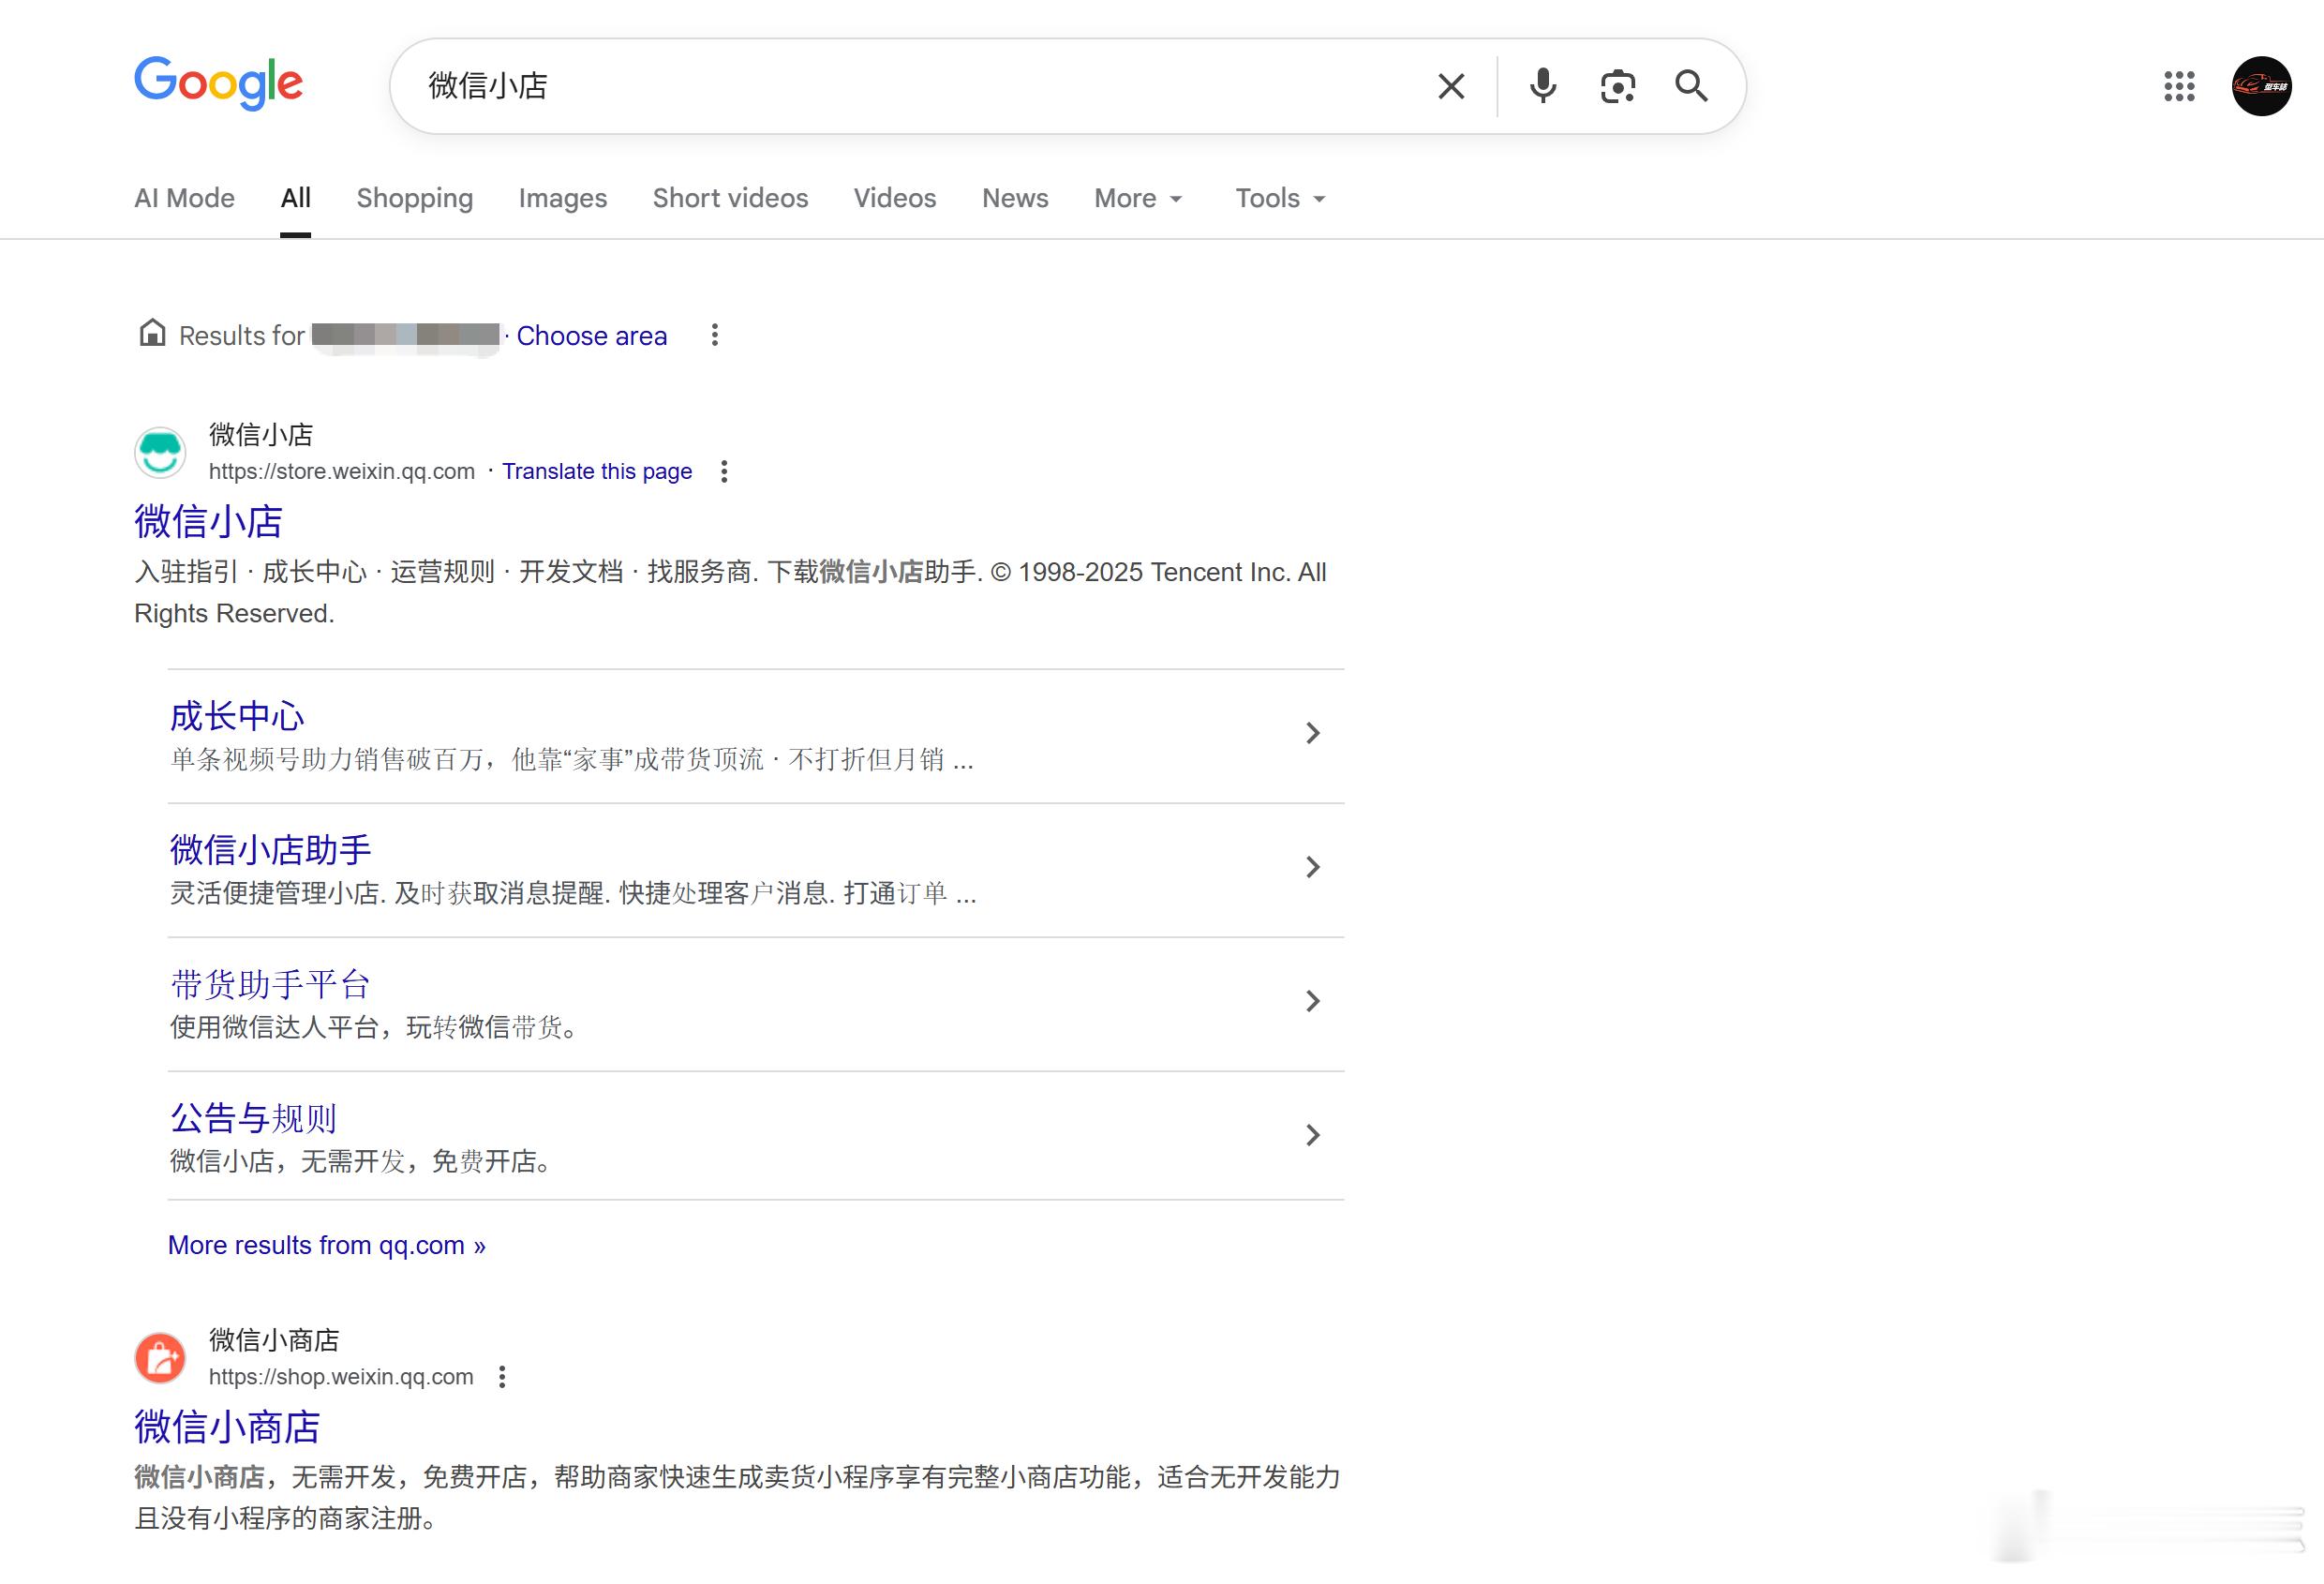Click in the search input field
2324x1584 pixels.
click(900, 86)
